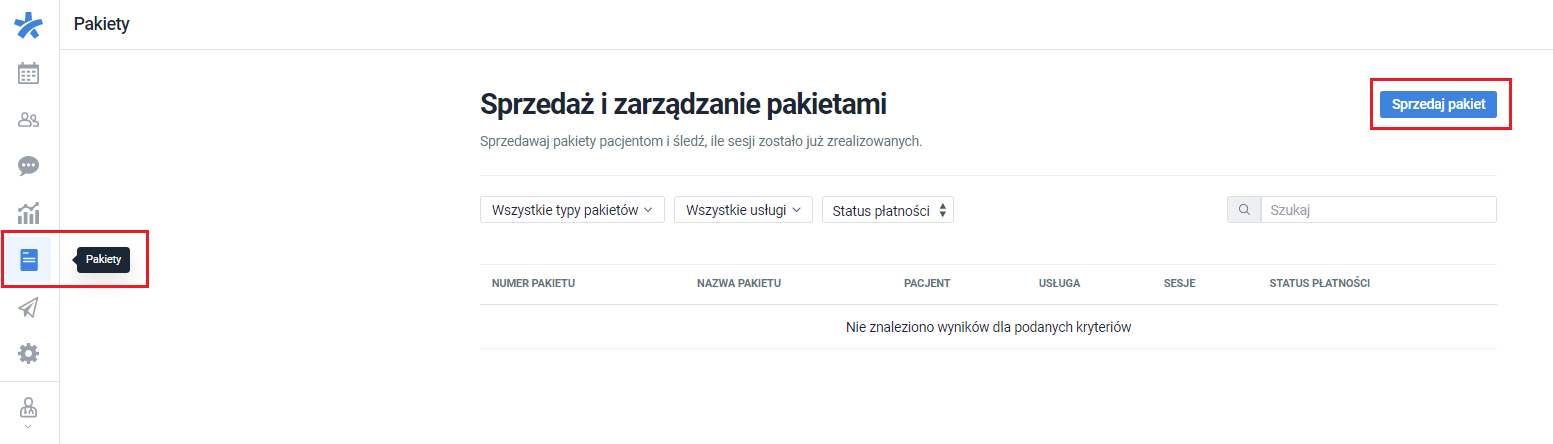
Task: Open the Status płatności select box
Action: click(x=887, y=210)
